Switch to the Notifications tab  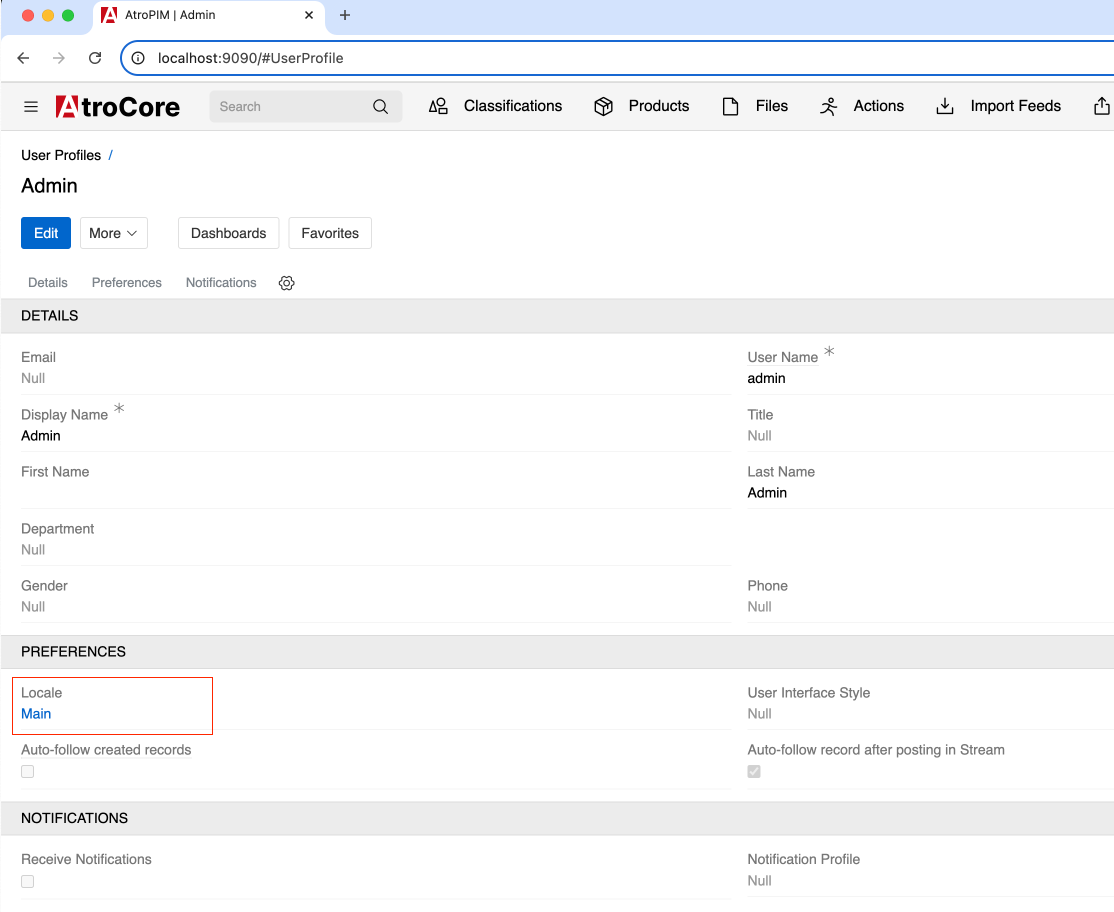point(221,283)
